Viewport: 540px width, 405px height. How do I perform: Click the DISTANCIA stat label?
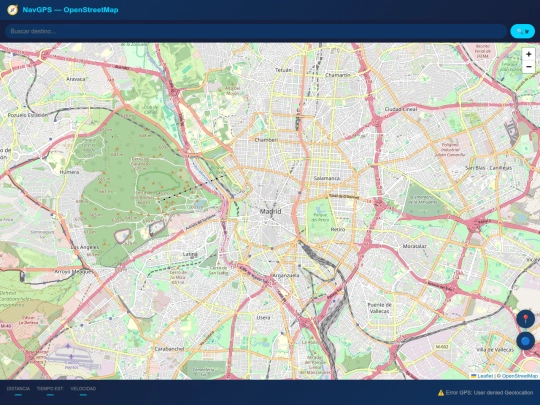pos(18,389)
